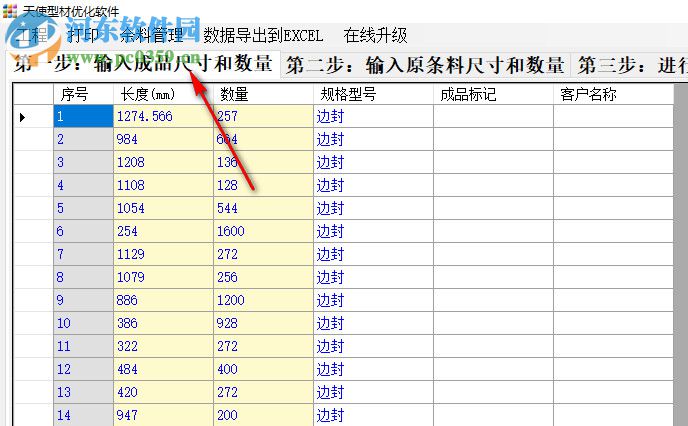The width and height of the screenshot is (688, 426).
Task: Click empty 成品标记 cell in row 1
Action: pyautogui.click(x=493, y=116)
